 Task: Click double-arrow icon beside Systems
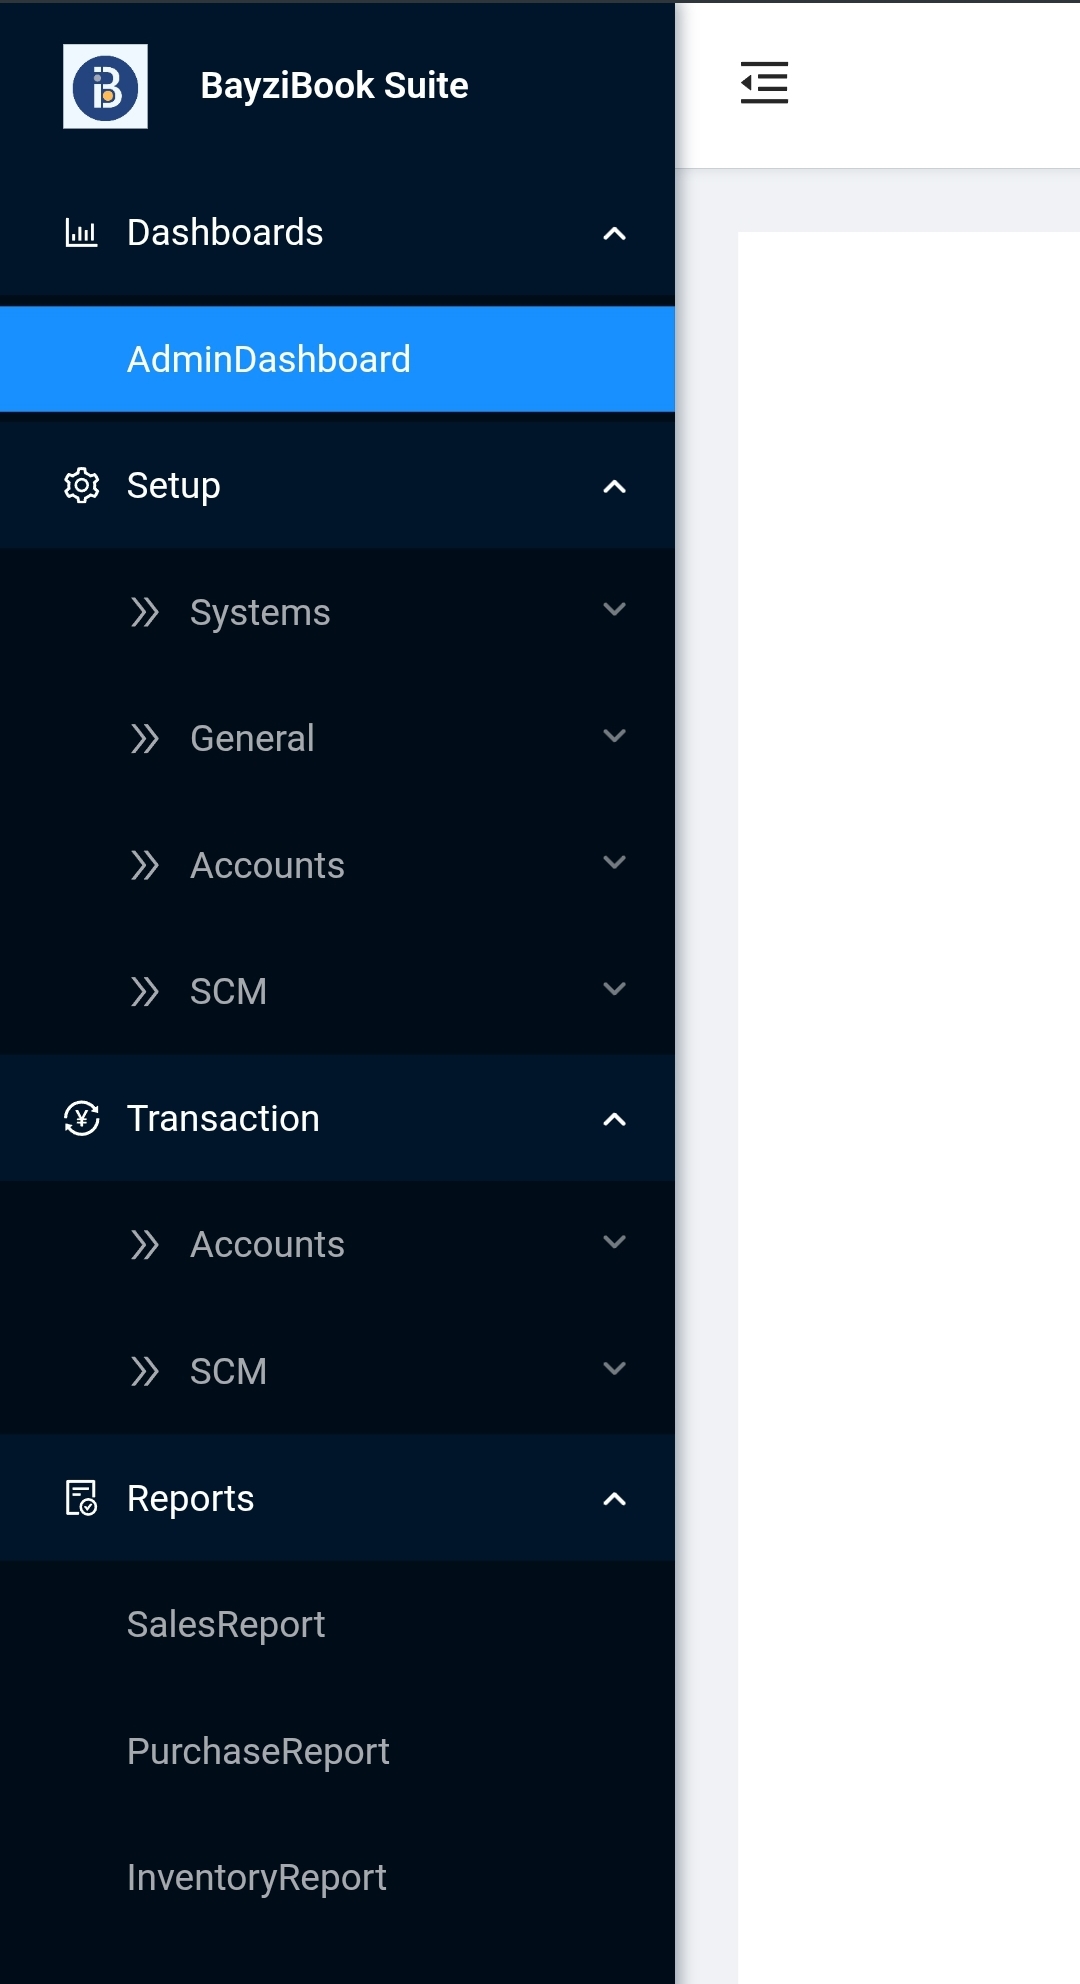click(145, 612)
